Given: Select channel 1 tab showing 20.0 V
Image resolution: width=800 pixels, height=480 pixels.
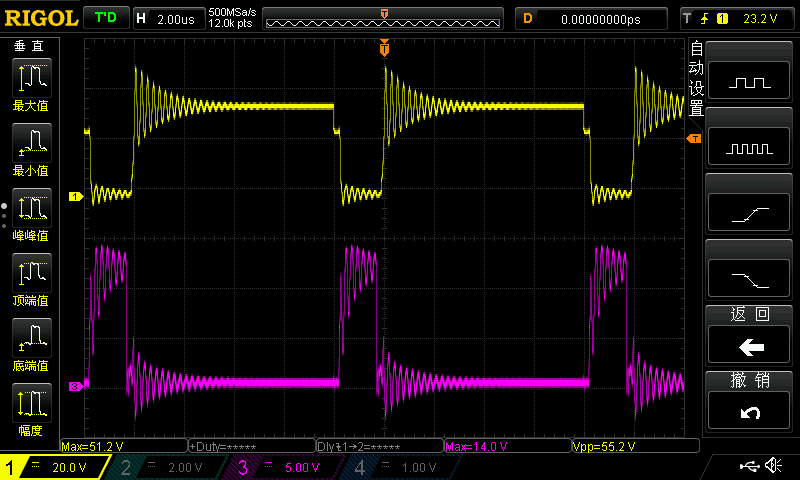Looking at the screenshot, I should (54, 467).
